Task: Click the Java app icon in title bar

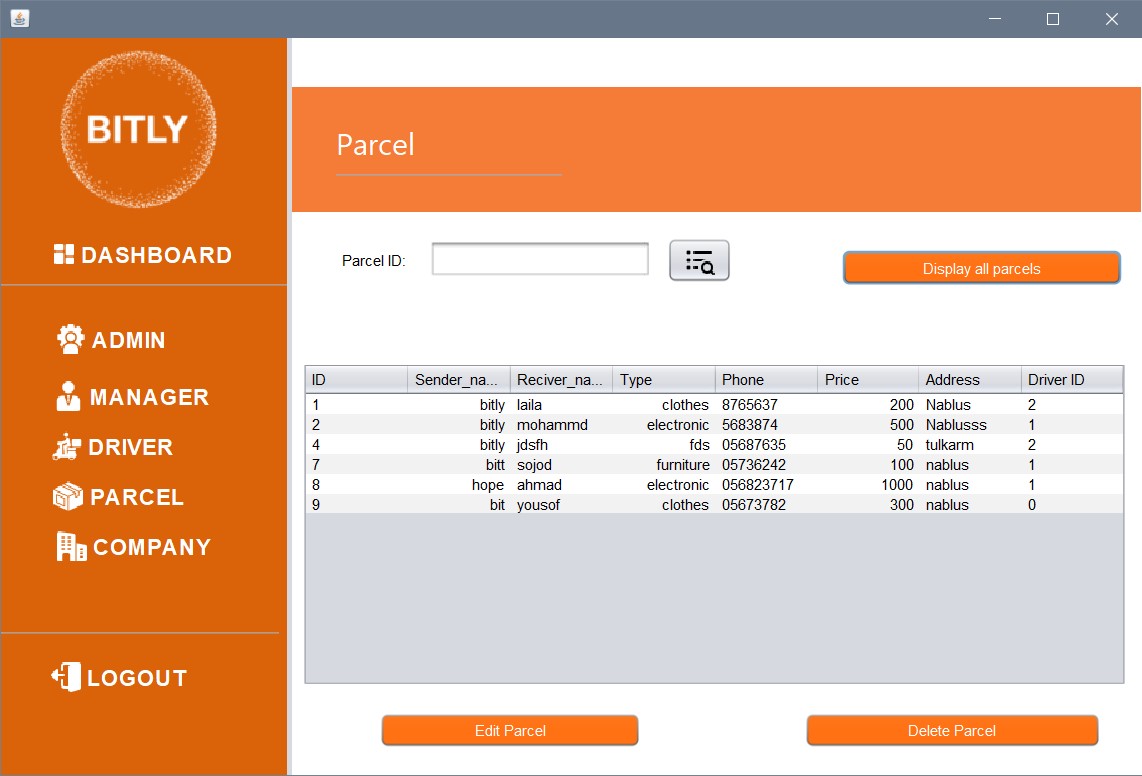Action: (x=20, y=19)
